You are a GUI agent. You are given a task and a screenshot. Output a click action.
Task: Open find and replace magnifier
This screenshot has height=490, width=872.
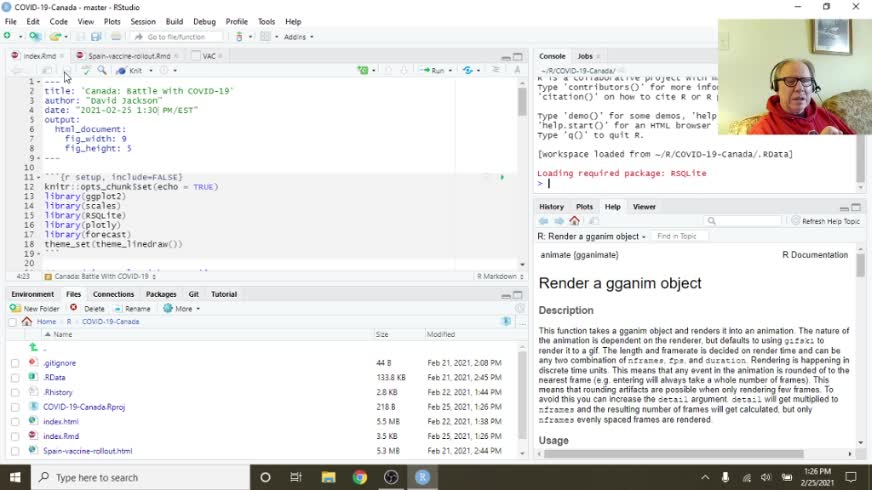click(102, 71)
